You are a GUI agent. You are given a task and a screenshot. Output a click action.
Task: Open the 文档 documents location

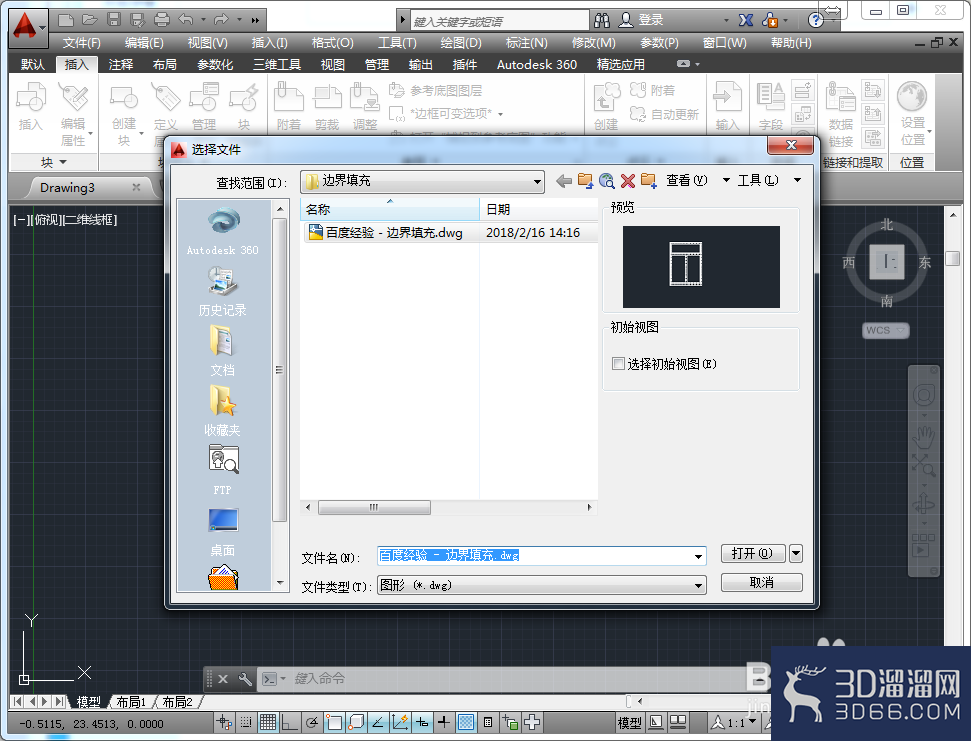point(222,351)
